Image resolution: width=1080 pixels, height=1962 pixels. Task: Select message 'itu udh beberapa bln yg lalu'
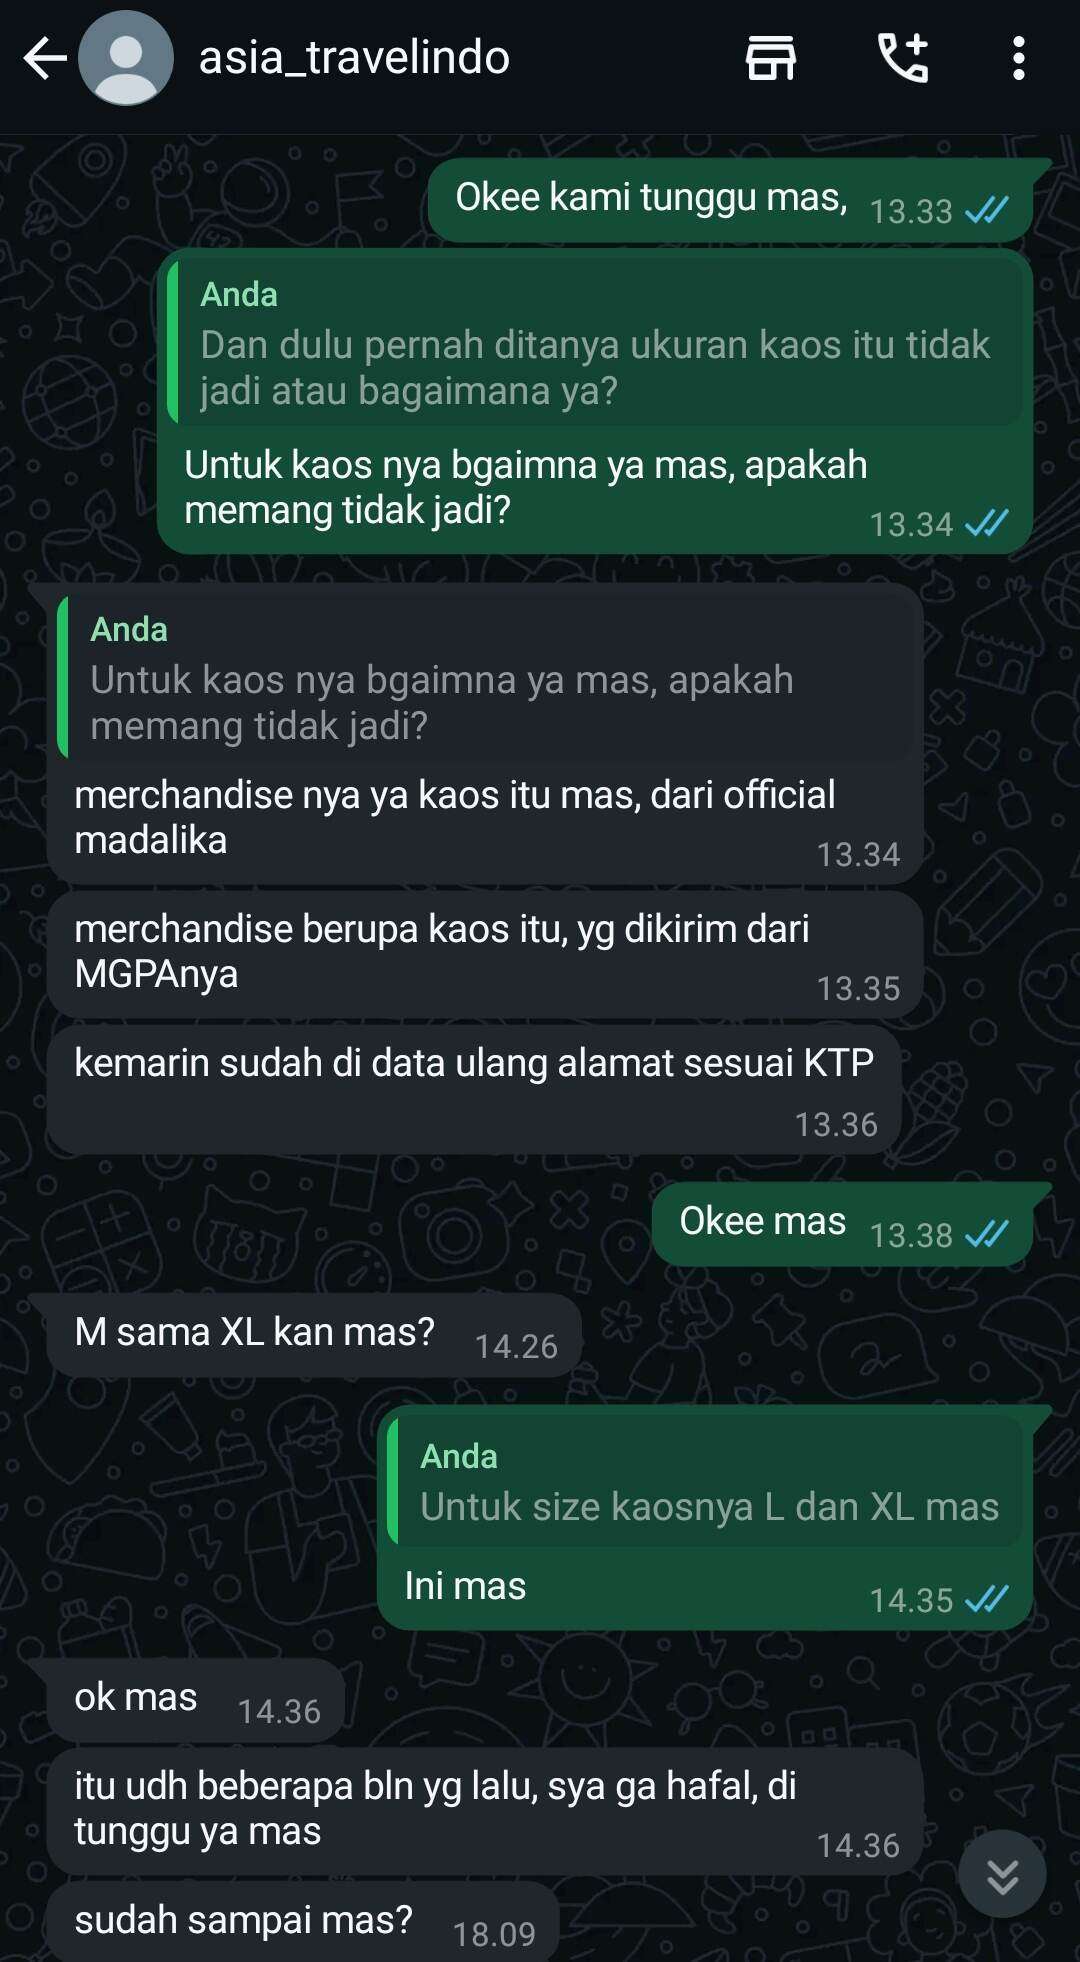[x=485, y=1812]
